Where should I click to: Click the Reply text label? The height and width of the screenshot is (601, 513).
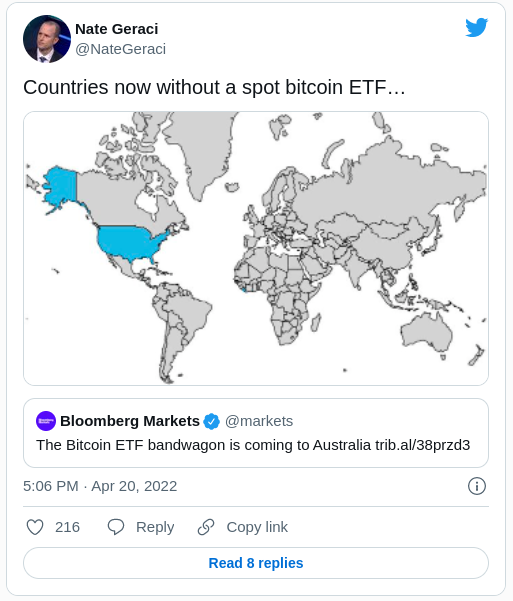(155, 527)
